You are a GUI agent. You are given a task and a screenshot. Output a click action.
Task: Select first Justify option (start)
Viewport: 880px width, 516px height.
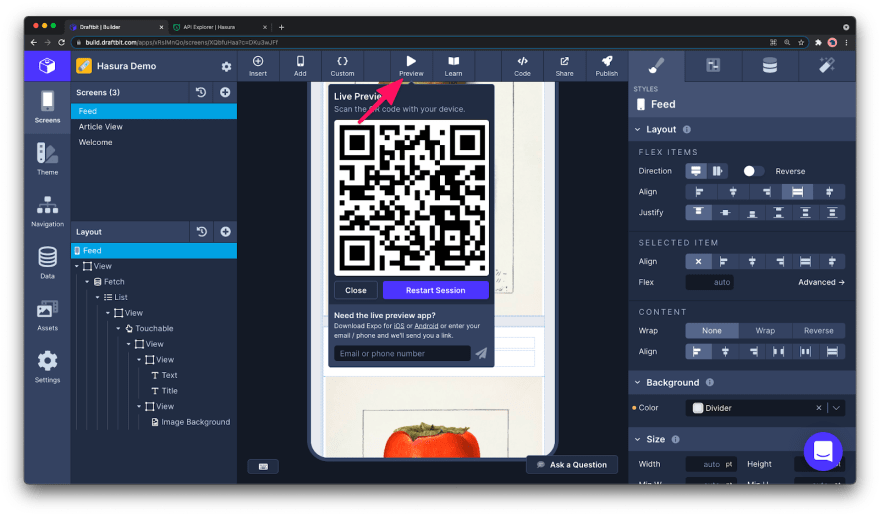coord(699,213)
